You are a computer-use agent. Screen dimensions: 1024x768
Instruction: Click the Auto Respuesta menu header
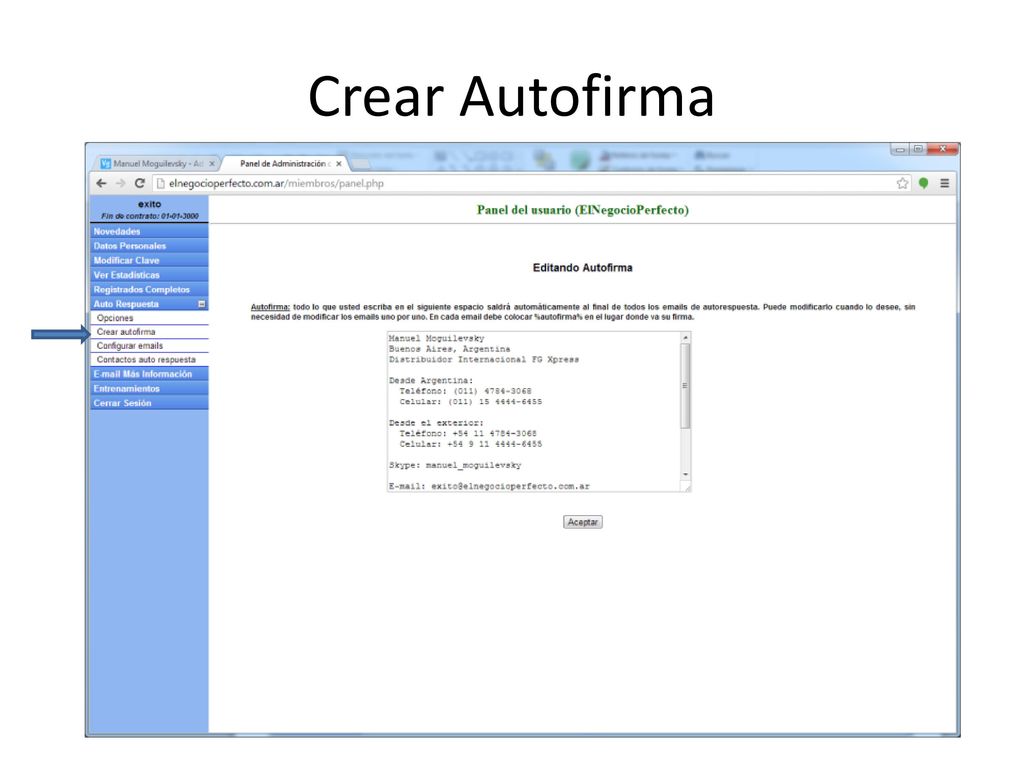point(149,304)
